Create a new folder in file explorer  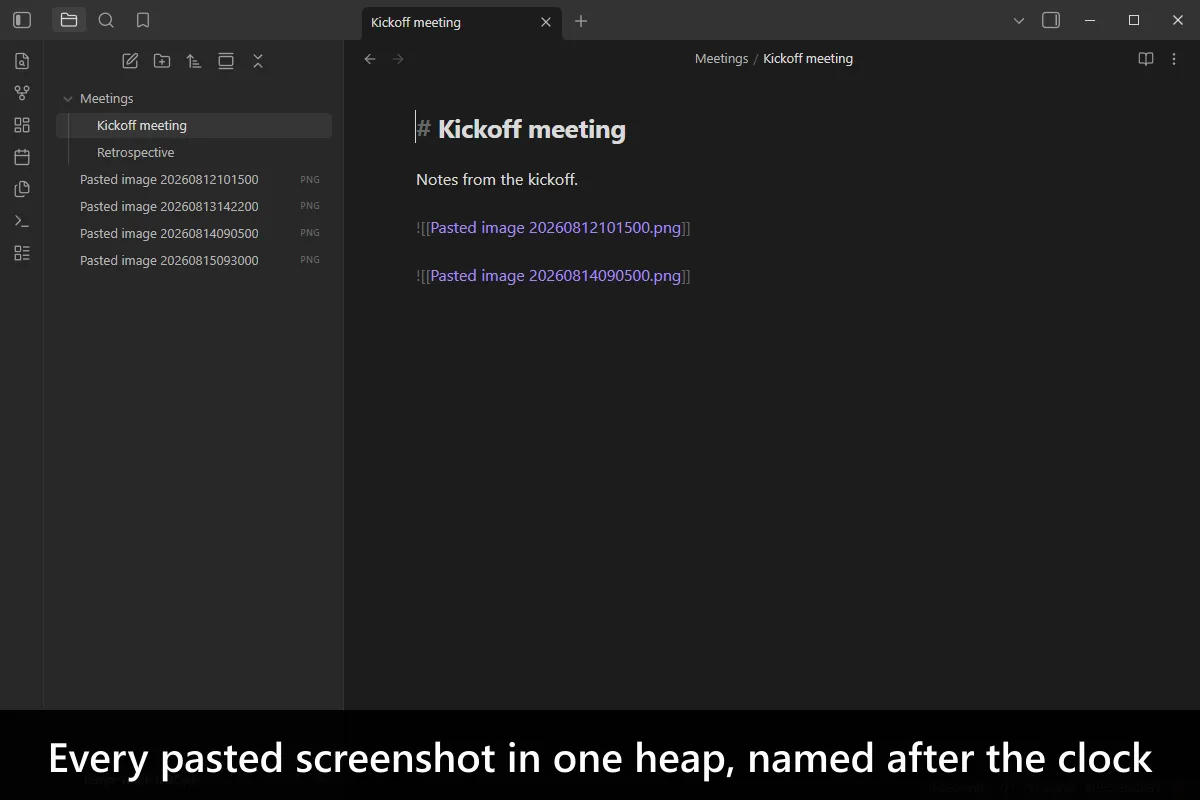[162, 61]
